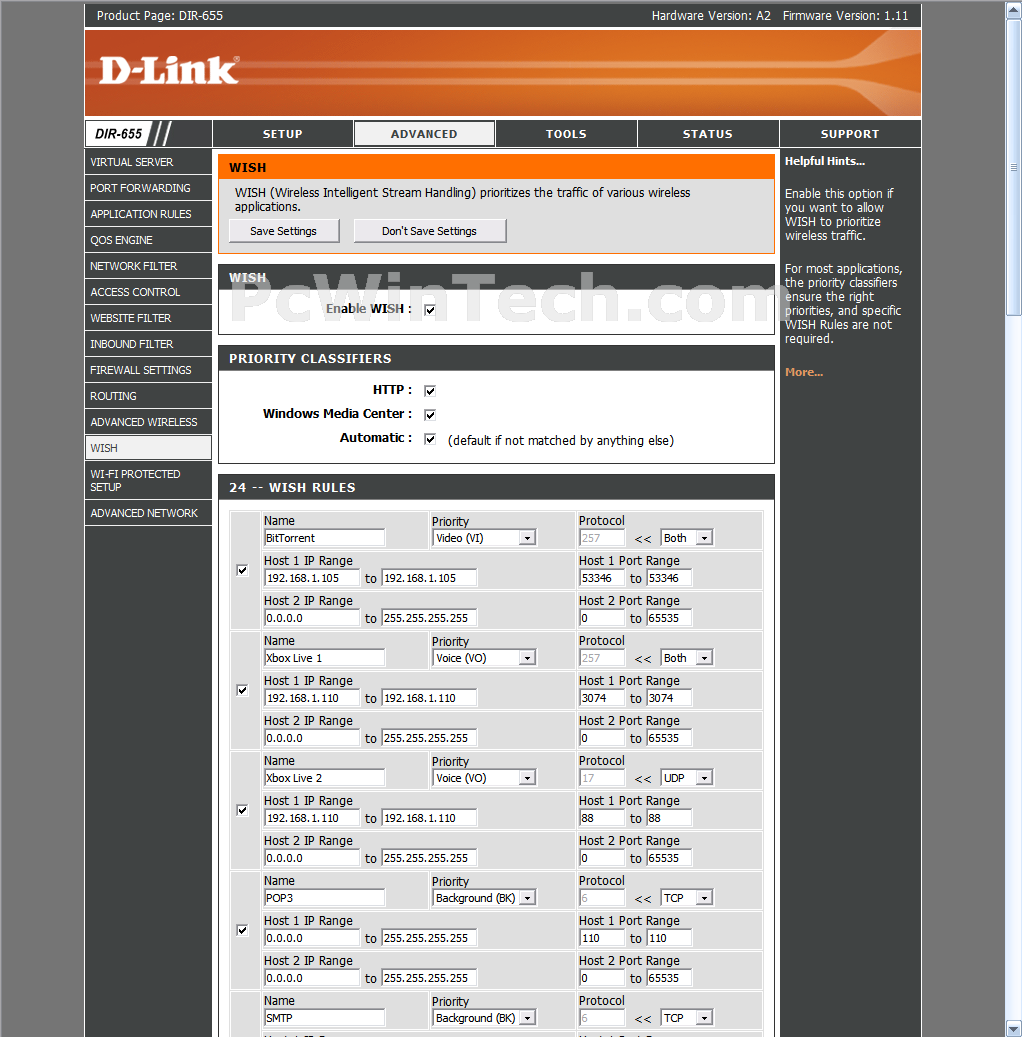This screenshot has width=1022, height=1037.
Task: Click Xbox Live 2 Host 1 port start field
Action: tap(602, 818)
